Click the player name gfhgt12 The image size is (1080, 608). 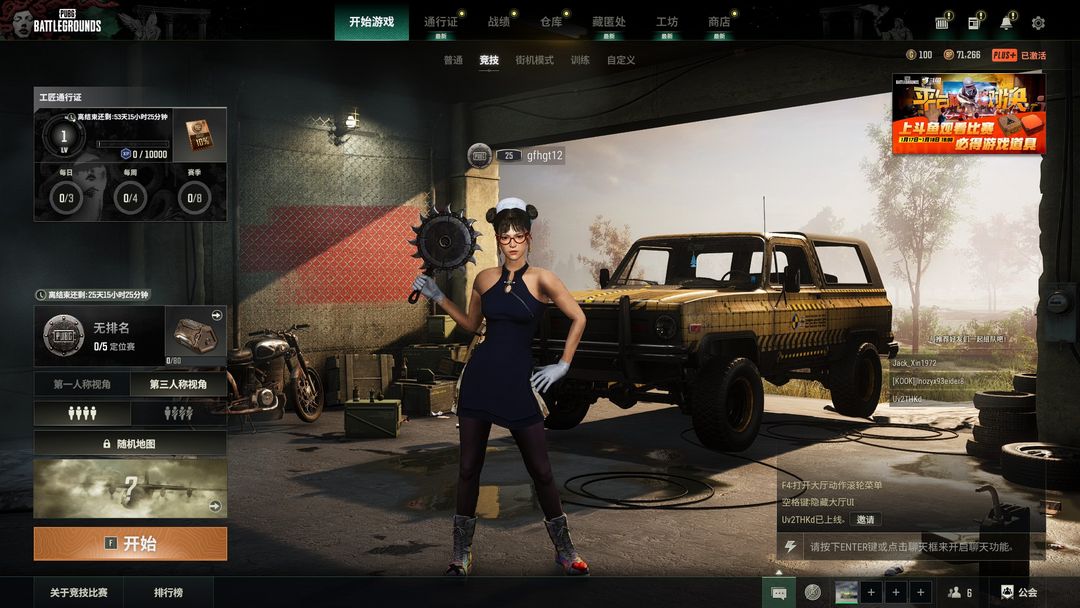[x=545, y=156]
